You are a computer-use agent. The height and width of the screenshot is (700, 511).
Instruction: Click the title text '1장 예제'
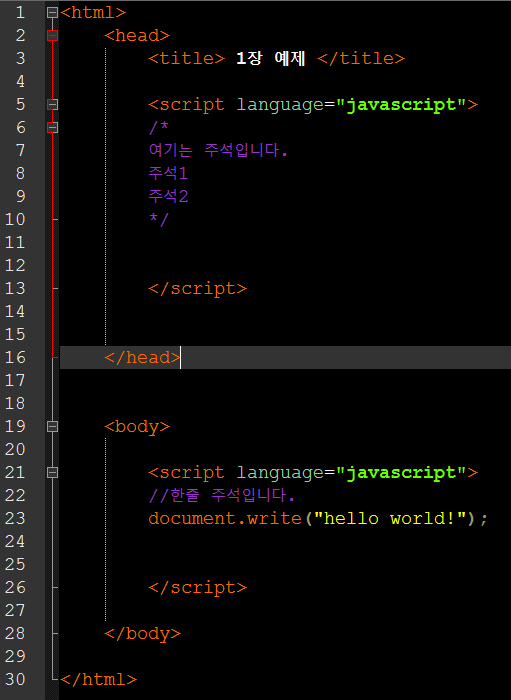tap(271, 58)
